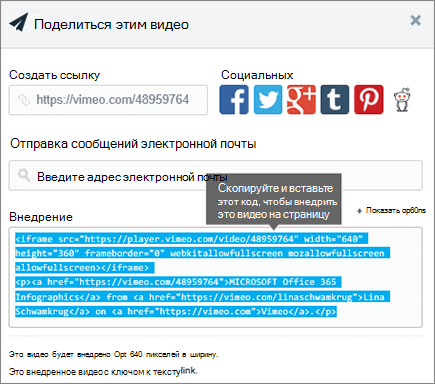
Task: Click the 'Внедрение' label
Action: [41, 217]
